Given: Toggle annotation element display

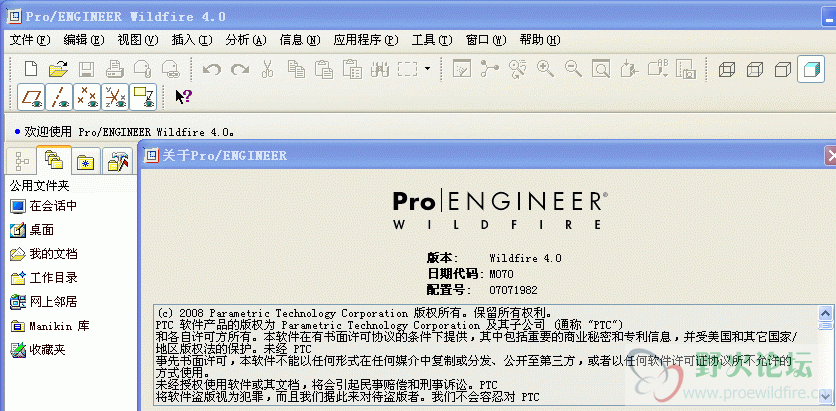Looking at the screenshot, I should coord(143,97).
